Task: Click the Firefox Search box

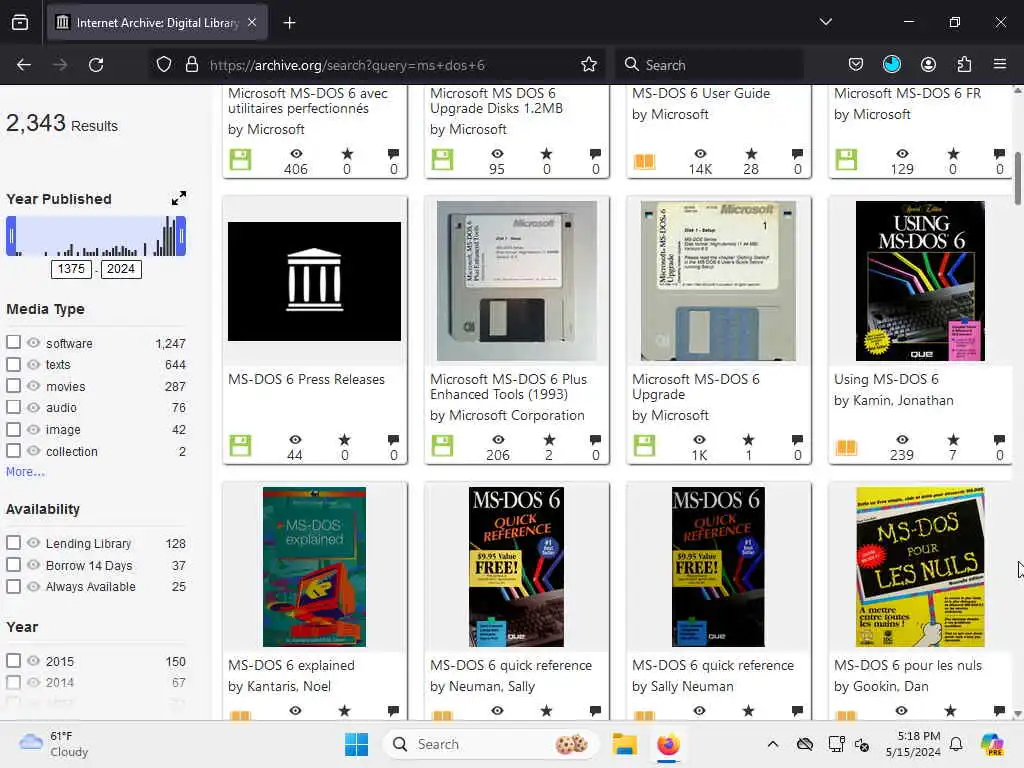Action: (711, 65)
